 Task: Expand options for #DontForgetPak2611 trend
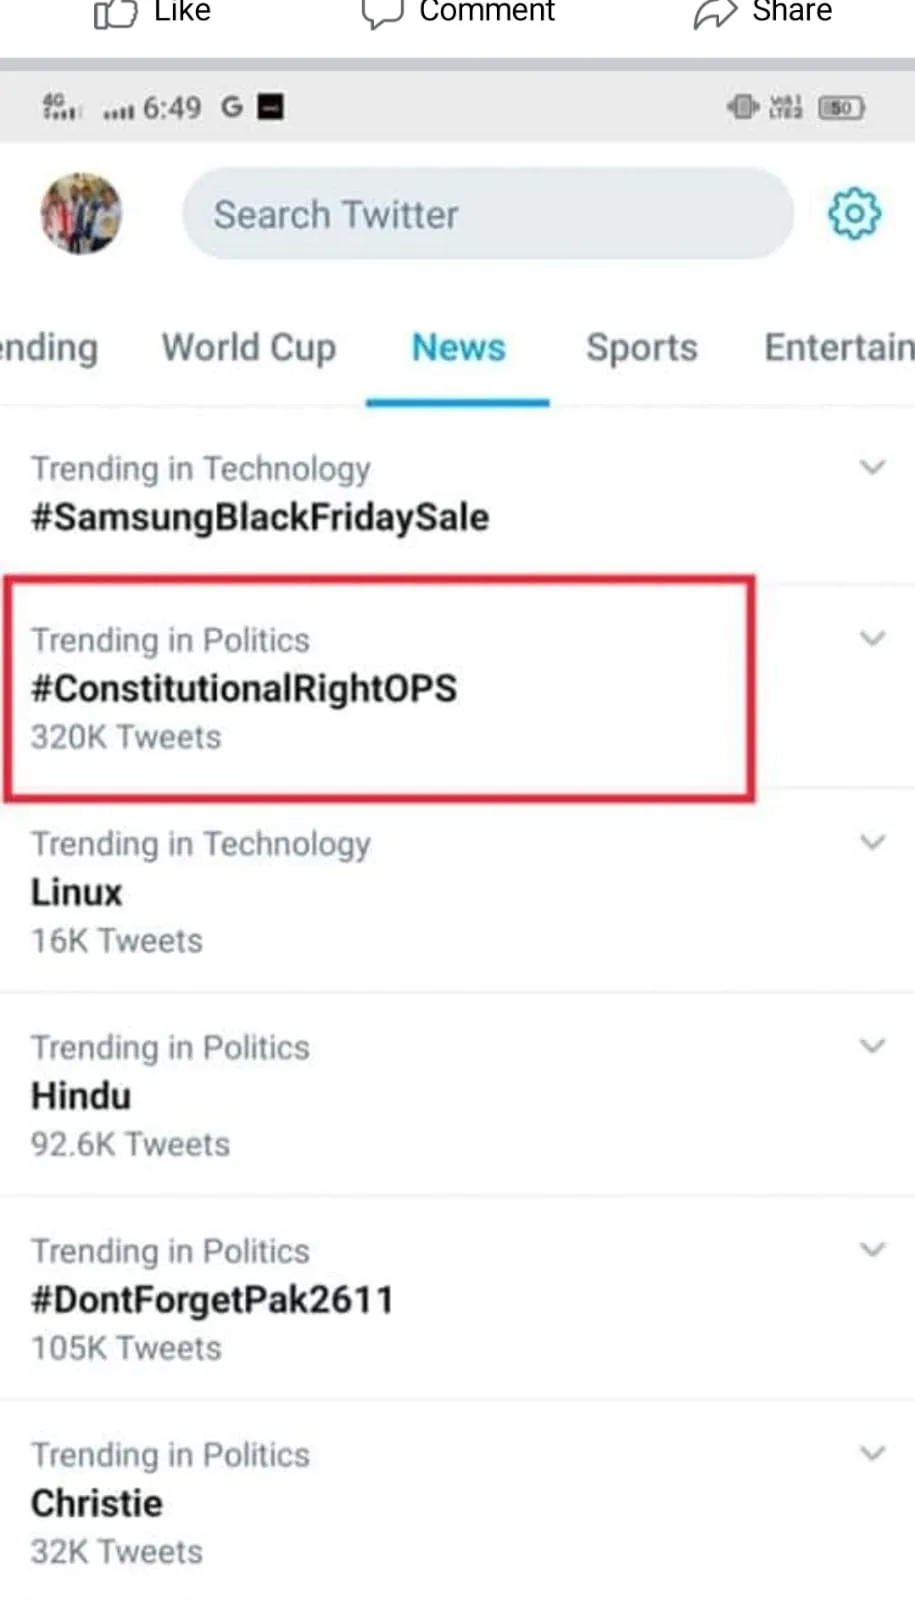[x=872, y=1250]
